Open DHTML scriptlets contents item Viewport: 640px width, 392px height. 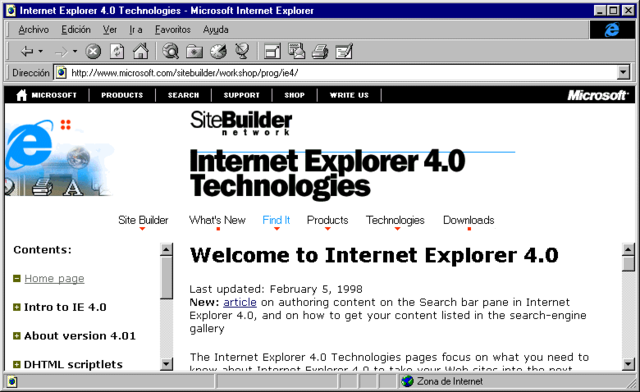[73, 364]
